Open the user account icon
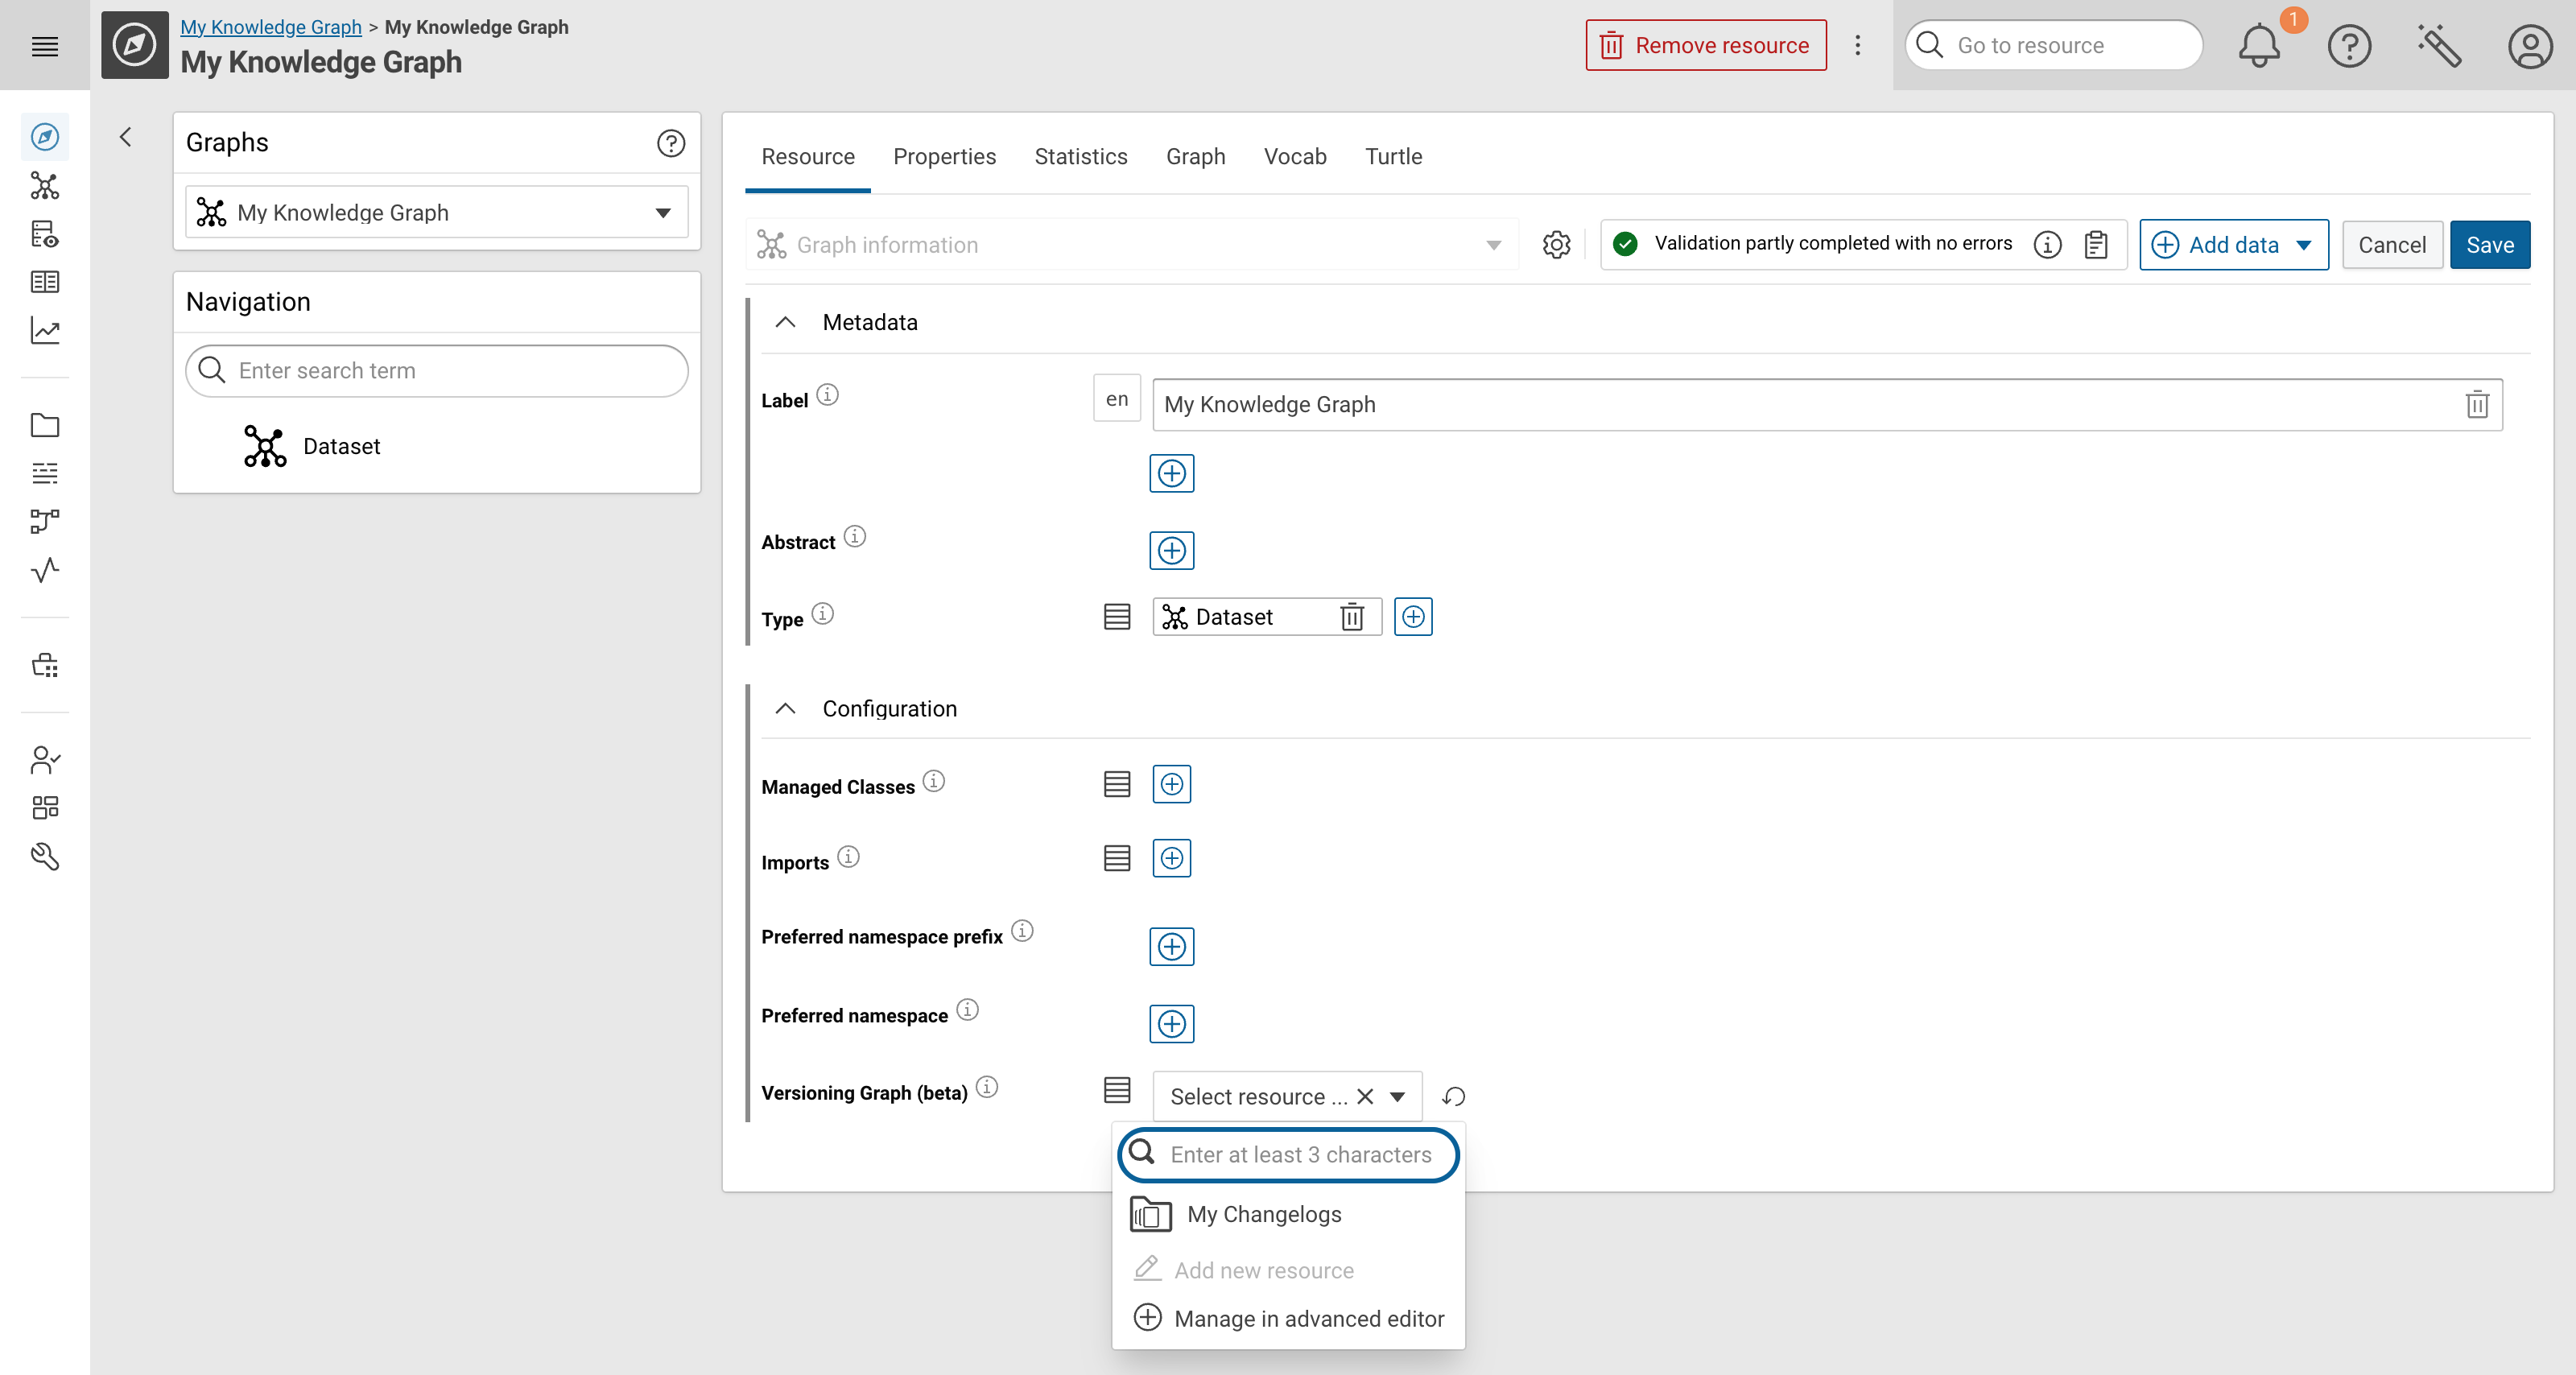The image size is (2576, 1375). pyautogui.click(x=2530, y=46)
